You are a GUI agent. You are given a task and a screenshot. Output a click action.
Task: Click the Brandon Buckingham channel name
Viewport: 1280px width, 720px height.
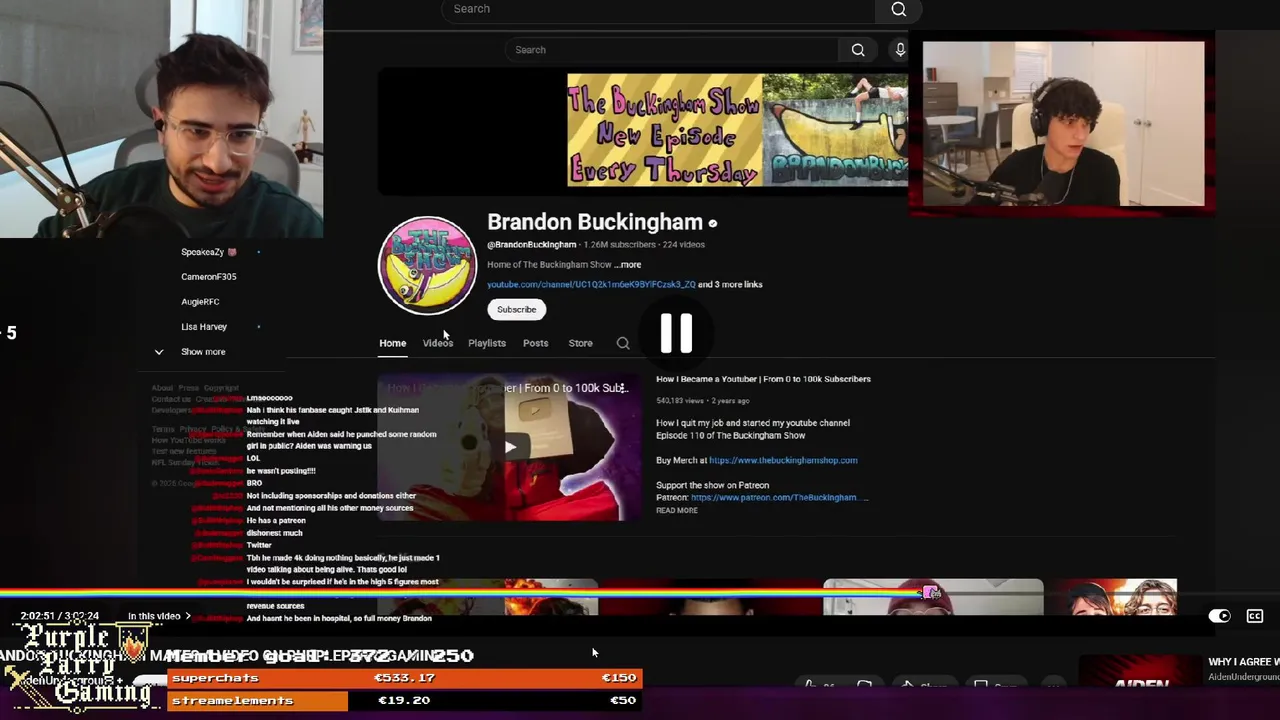click(595, 222)
